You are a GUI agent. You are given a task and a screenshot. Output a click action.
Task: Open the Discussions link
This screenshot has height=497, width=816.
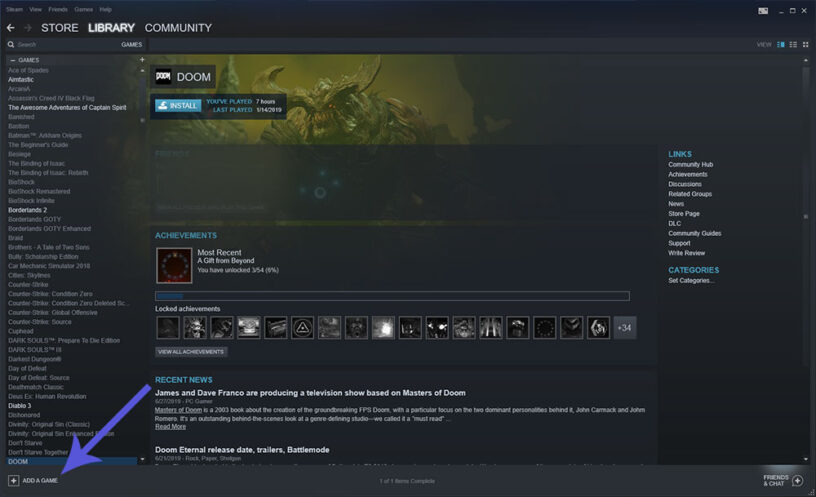click(x=685, y=184)
